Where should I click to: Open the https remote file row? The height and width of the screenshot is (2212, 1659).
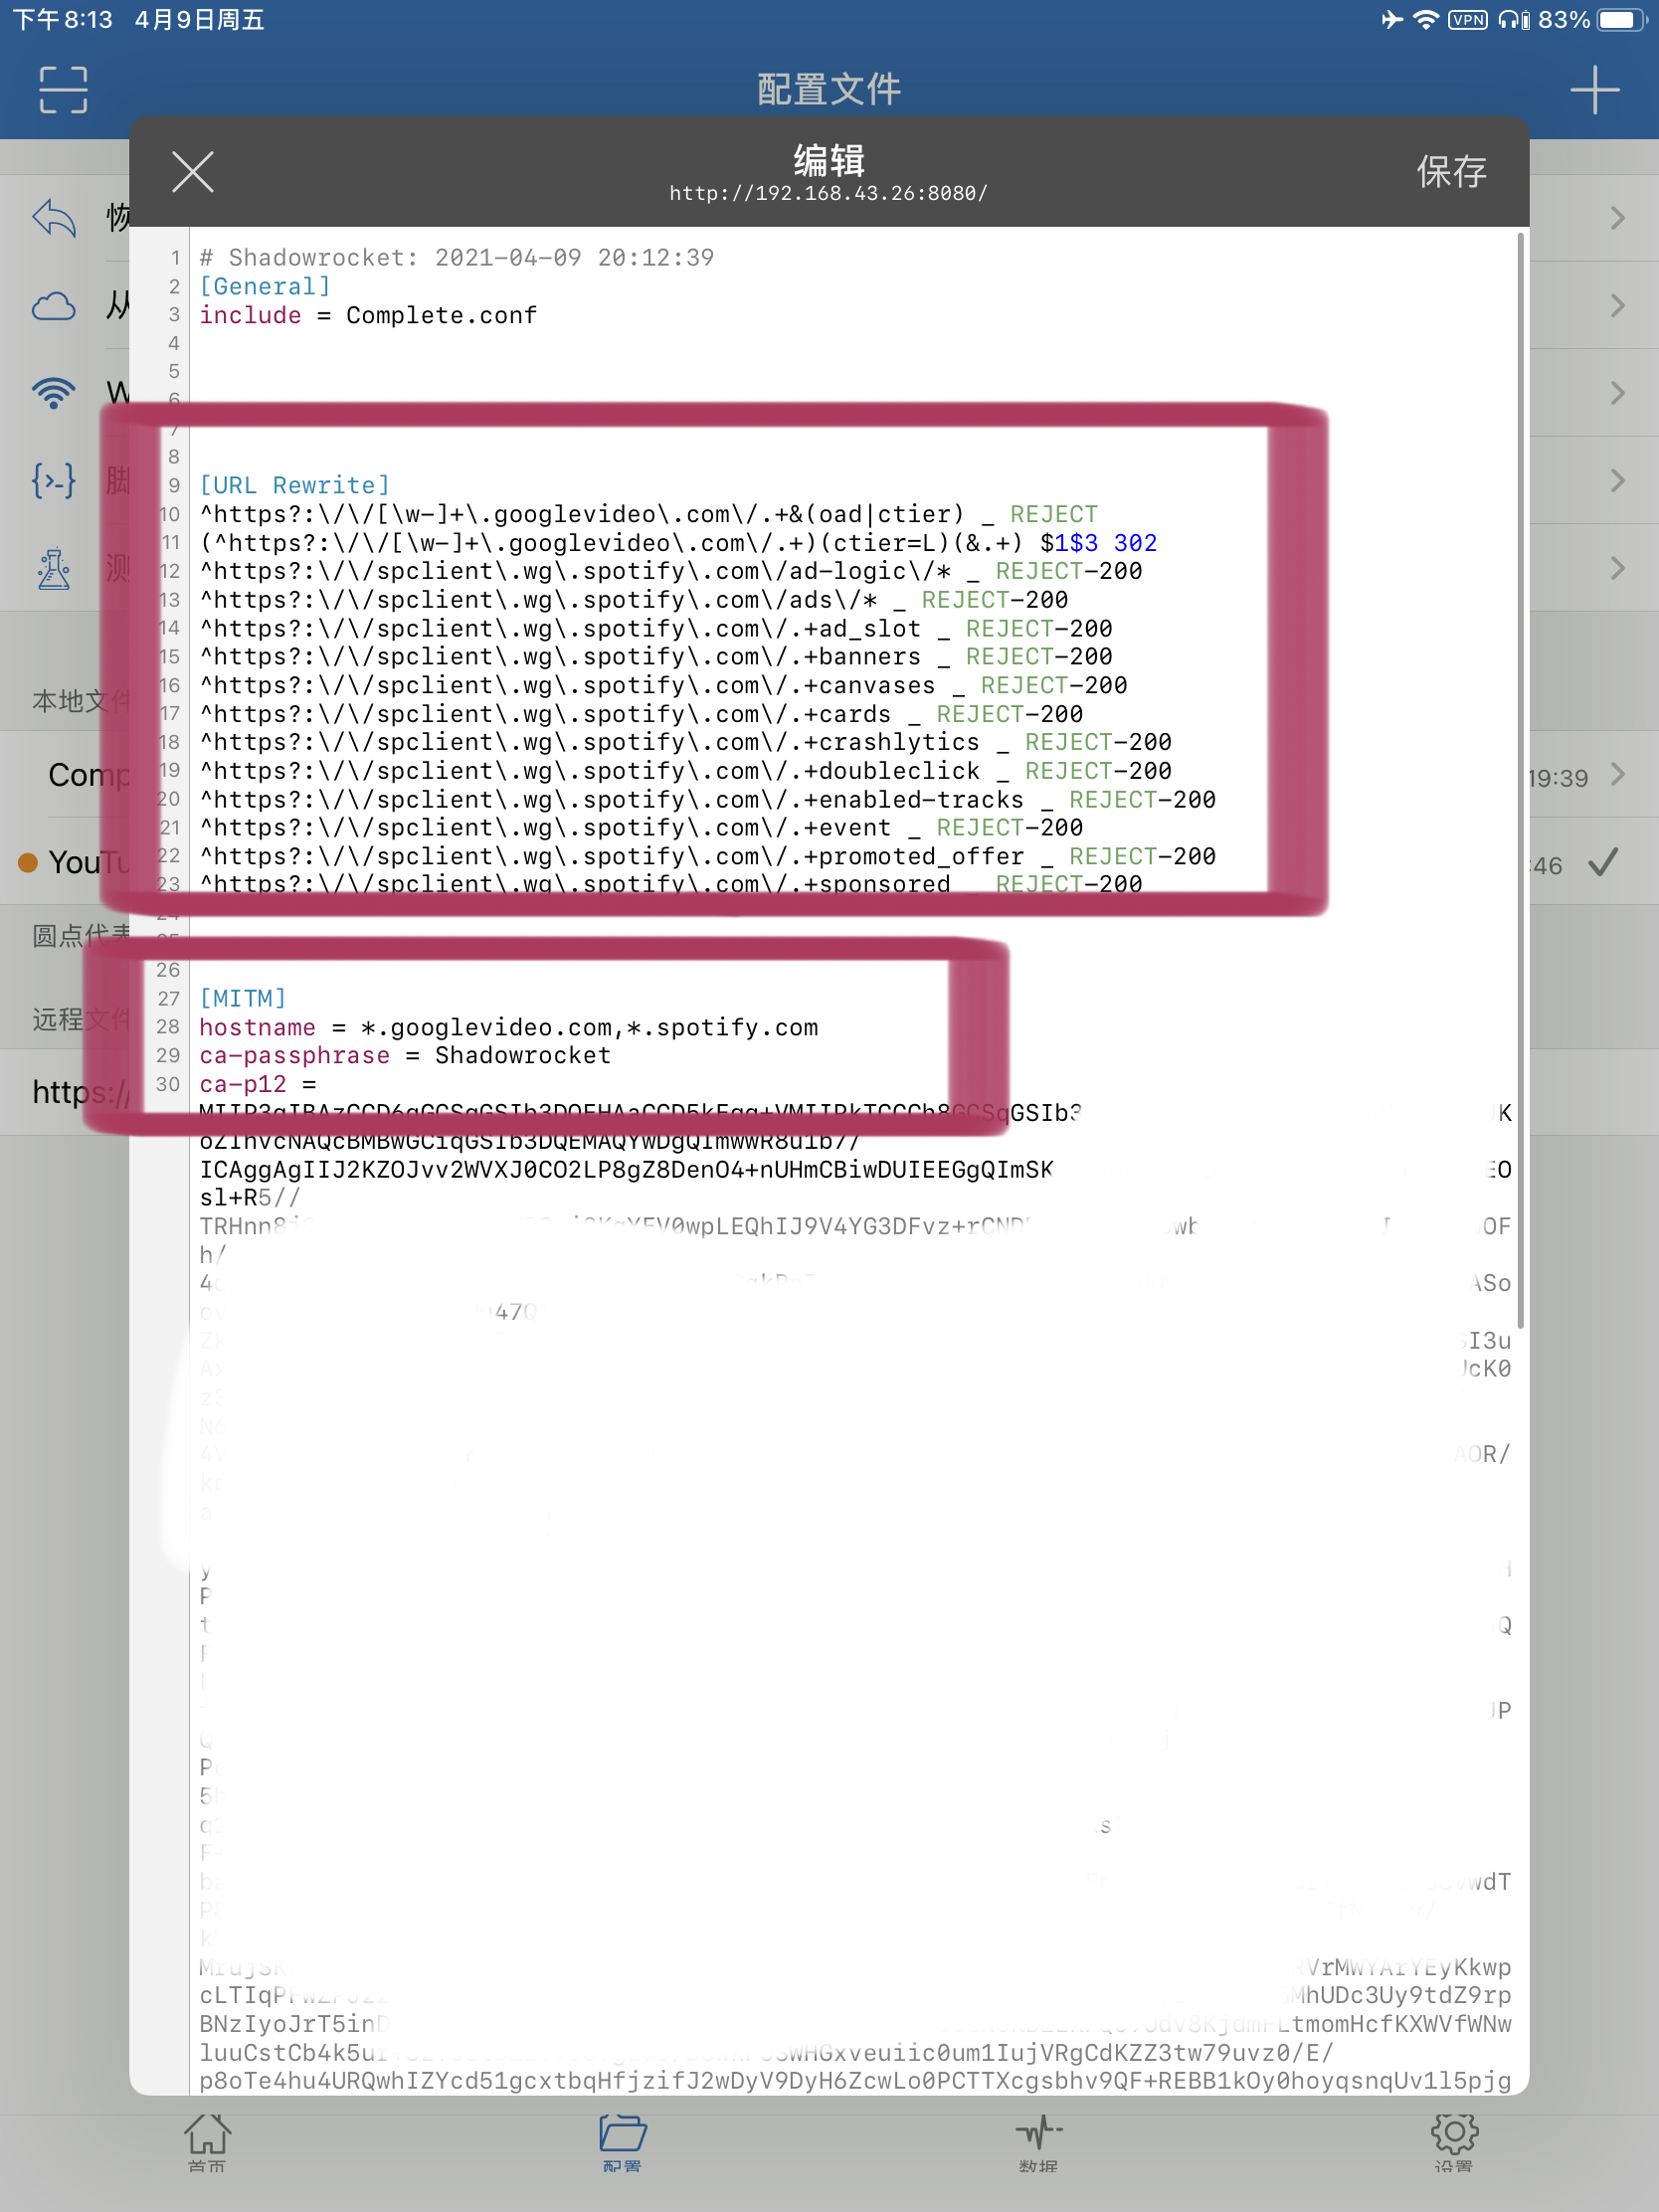pos(829,1092)
